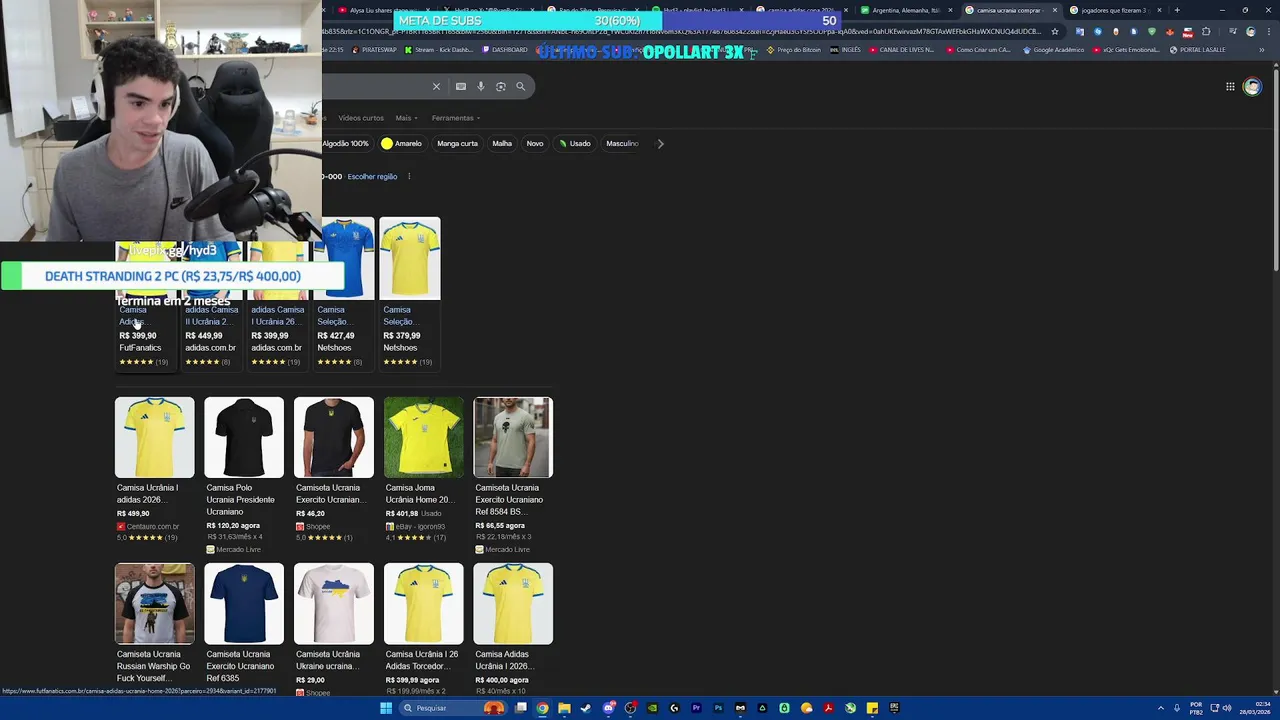The image size is (1280, 720).
Task: Open the PIRATESWAP bookmark
Action: pyautogui.click(x=374, y=49)
